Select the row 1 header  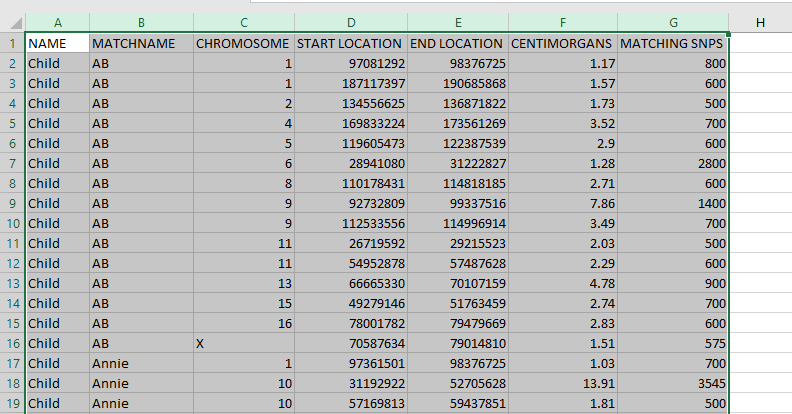coord(12,43)
